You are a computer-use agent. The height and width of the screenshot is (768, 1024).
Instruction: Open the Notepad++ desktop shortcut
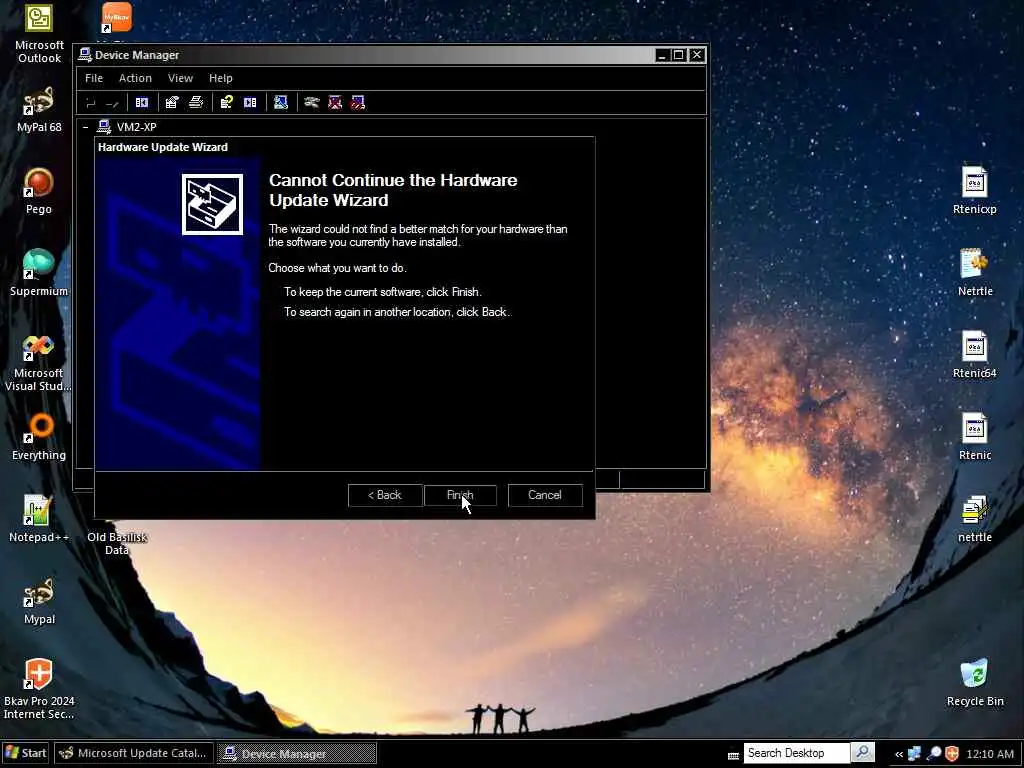coord(39,519)
